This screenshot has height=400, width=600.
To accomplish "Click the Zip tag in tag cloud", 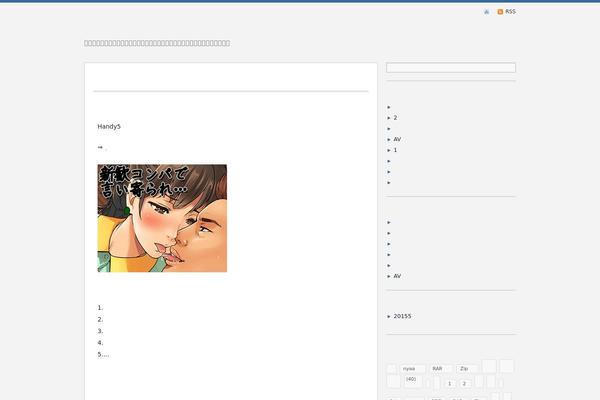I will (x=467, y=369).
